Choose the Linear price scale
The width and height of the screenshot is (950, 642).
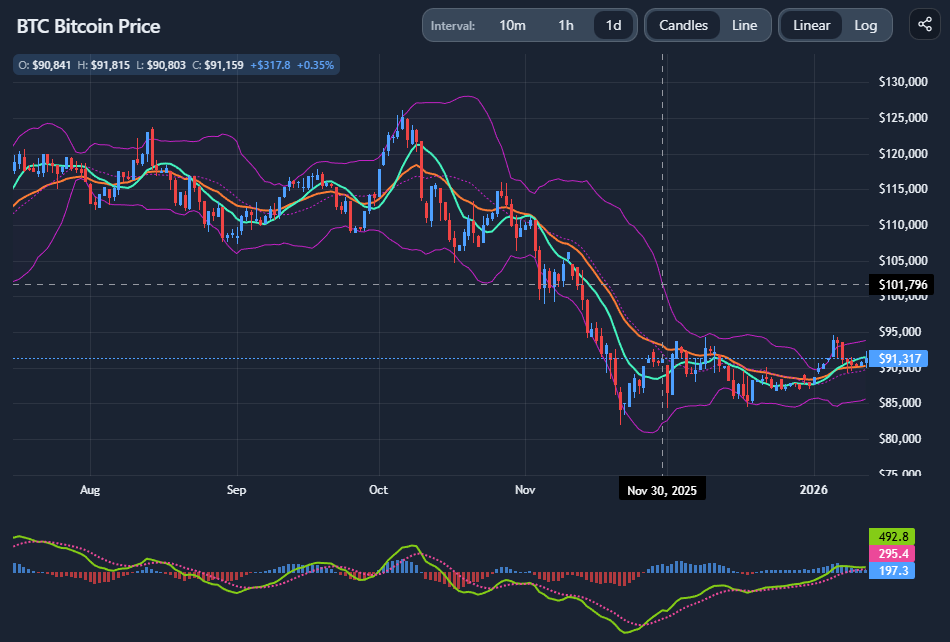coord(811,25)
